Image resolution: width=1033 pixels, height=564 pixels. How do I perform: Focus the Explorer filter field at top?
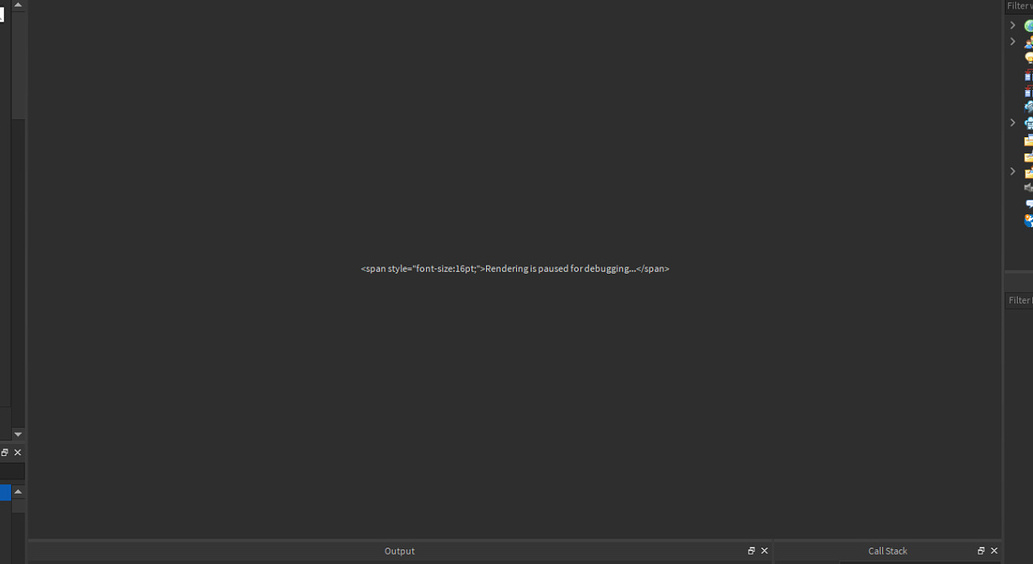1019,6
